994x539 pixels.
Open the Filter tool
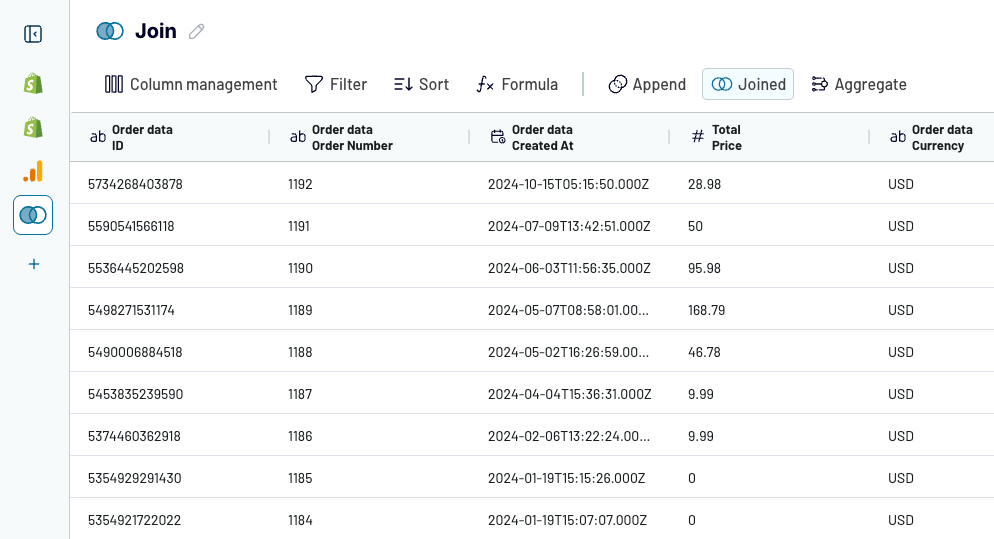(x=336, y=84)
